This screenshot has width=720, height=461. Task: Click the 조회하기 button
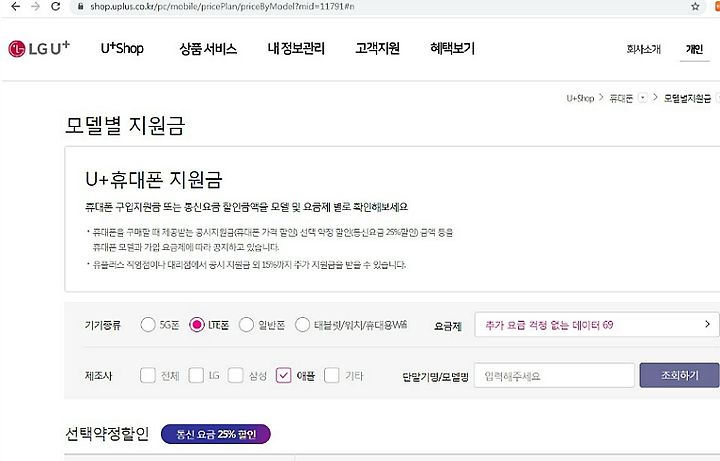click(680, 376)
